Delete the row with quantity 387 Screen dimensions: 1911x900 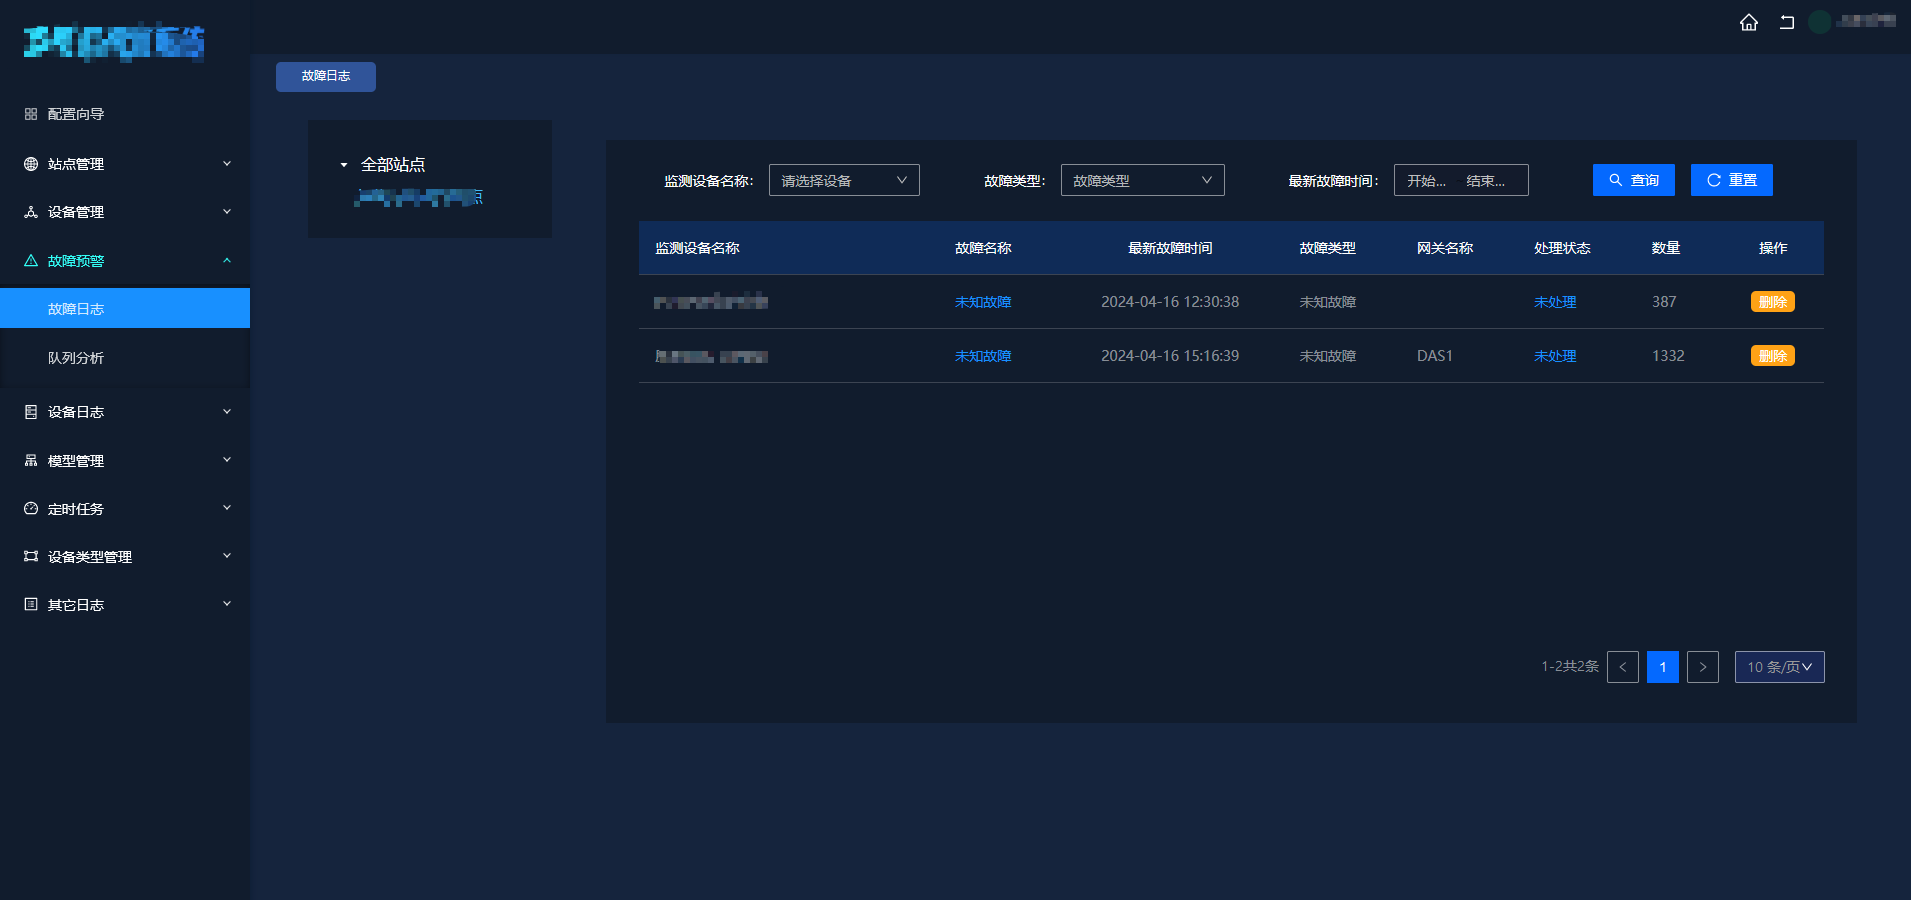coord(1772,302)
